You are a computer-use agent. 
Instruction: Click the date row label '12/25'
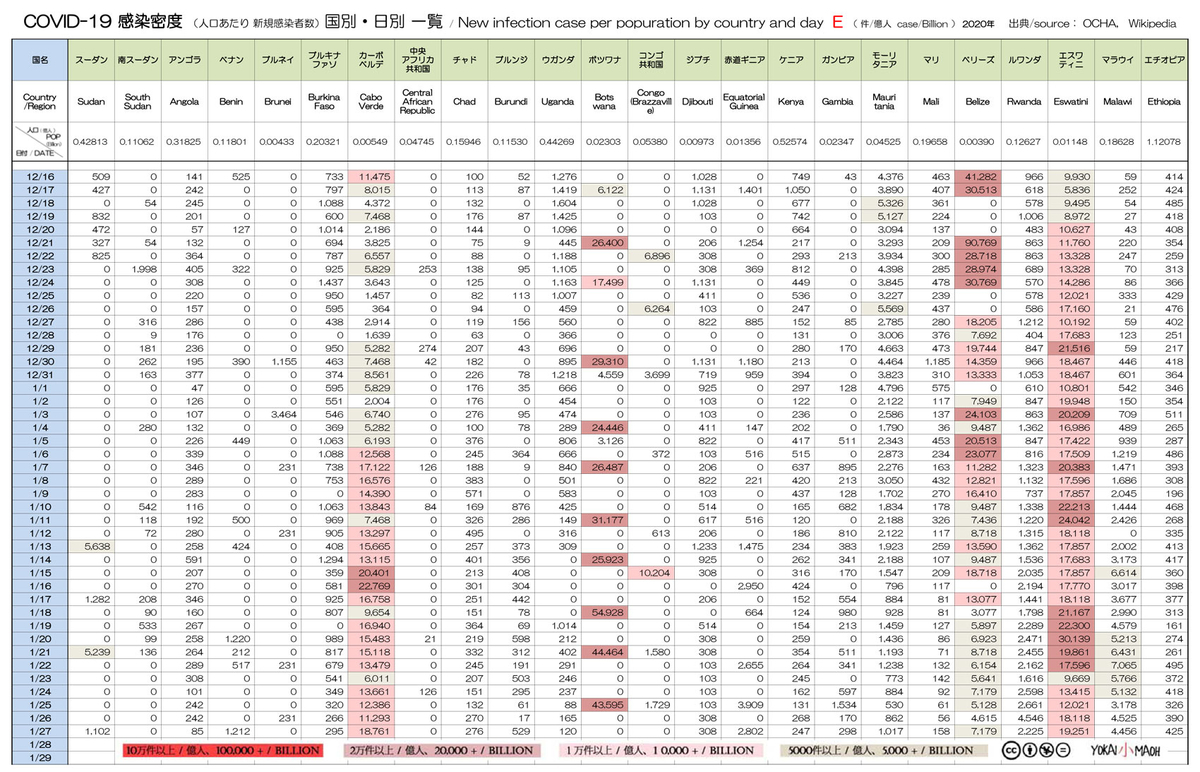[x=41, y=296]
